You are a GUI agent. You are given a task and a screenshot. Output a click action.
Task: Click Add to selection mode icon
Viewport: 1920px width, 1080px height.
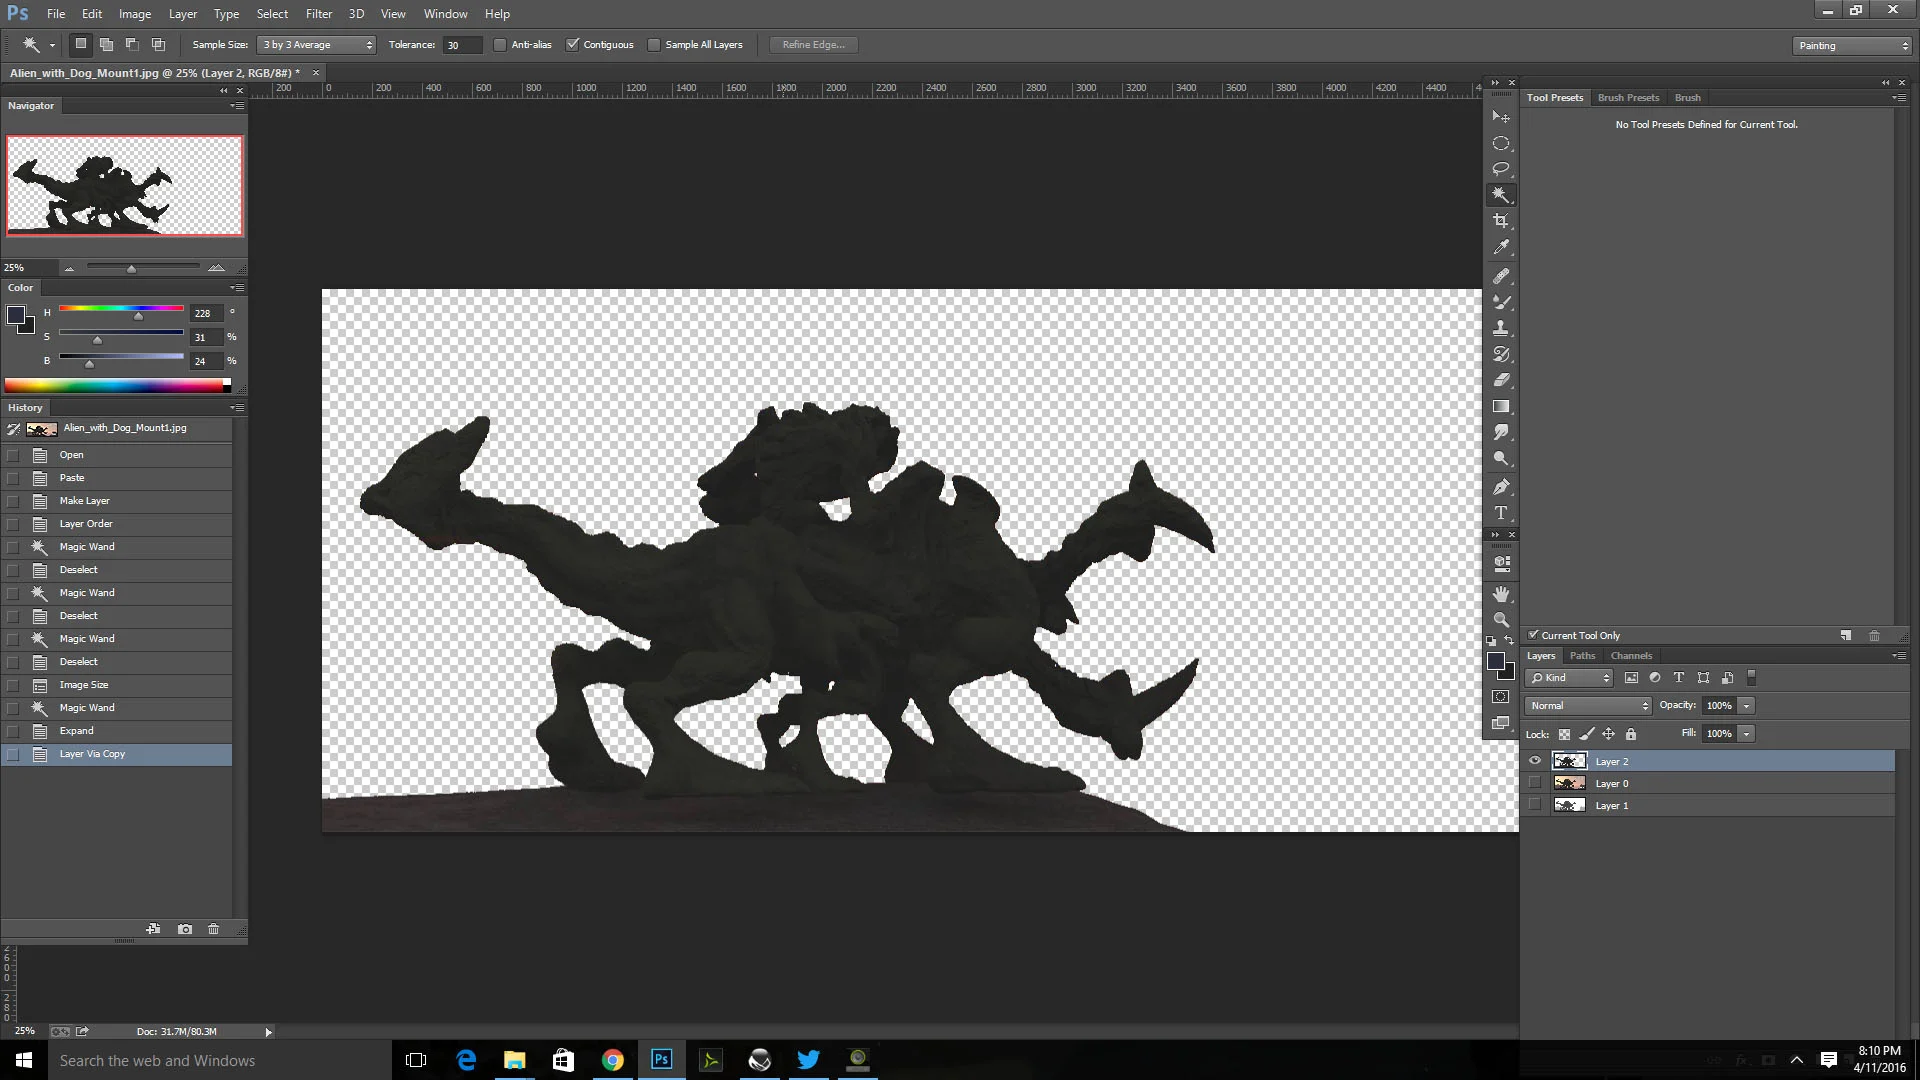click(106, 44)
